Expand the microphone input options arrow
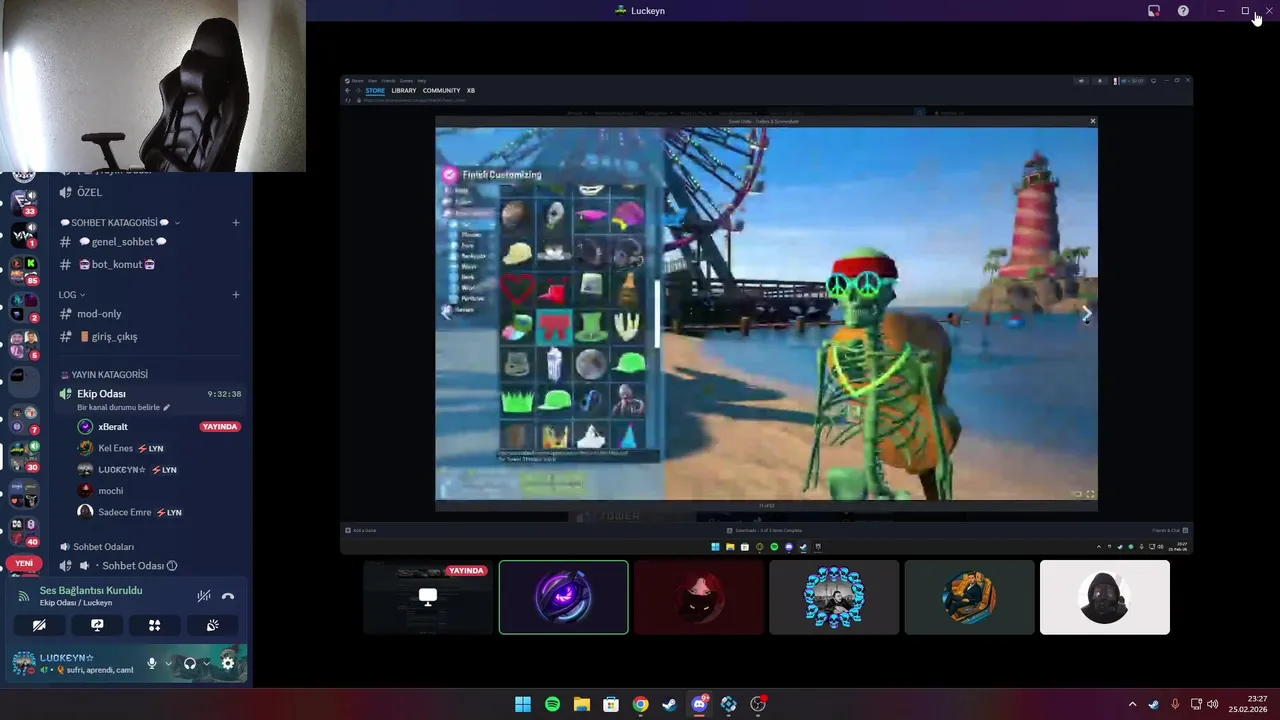Image resolution: width=1280 pixels, height=720 pixels. (168, 663)
